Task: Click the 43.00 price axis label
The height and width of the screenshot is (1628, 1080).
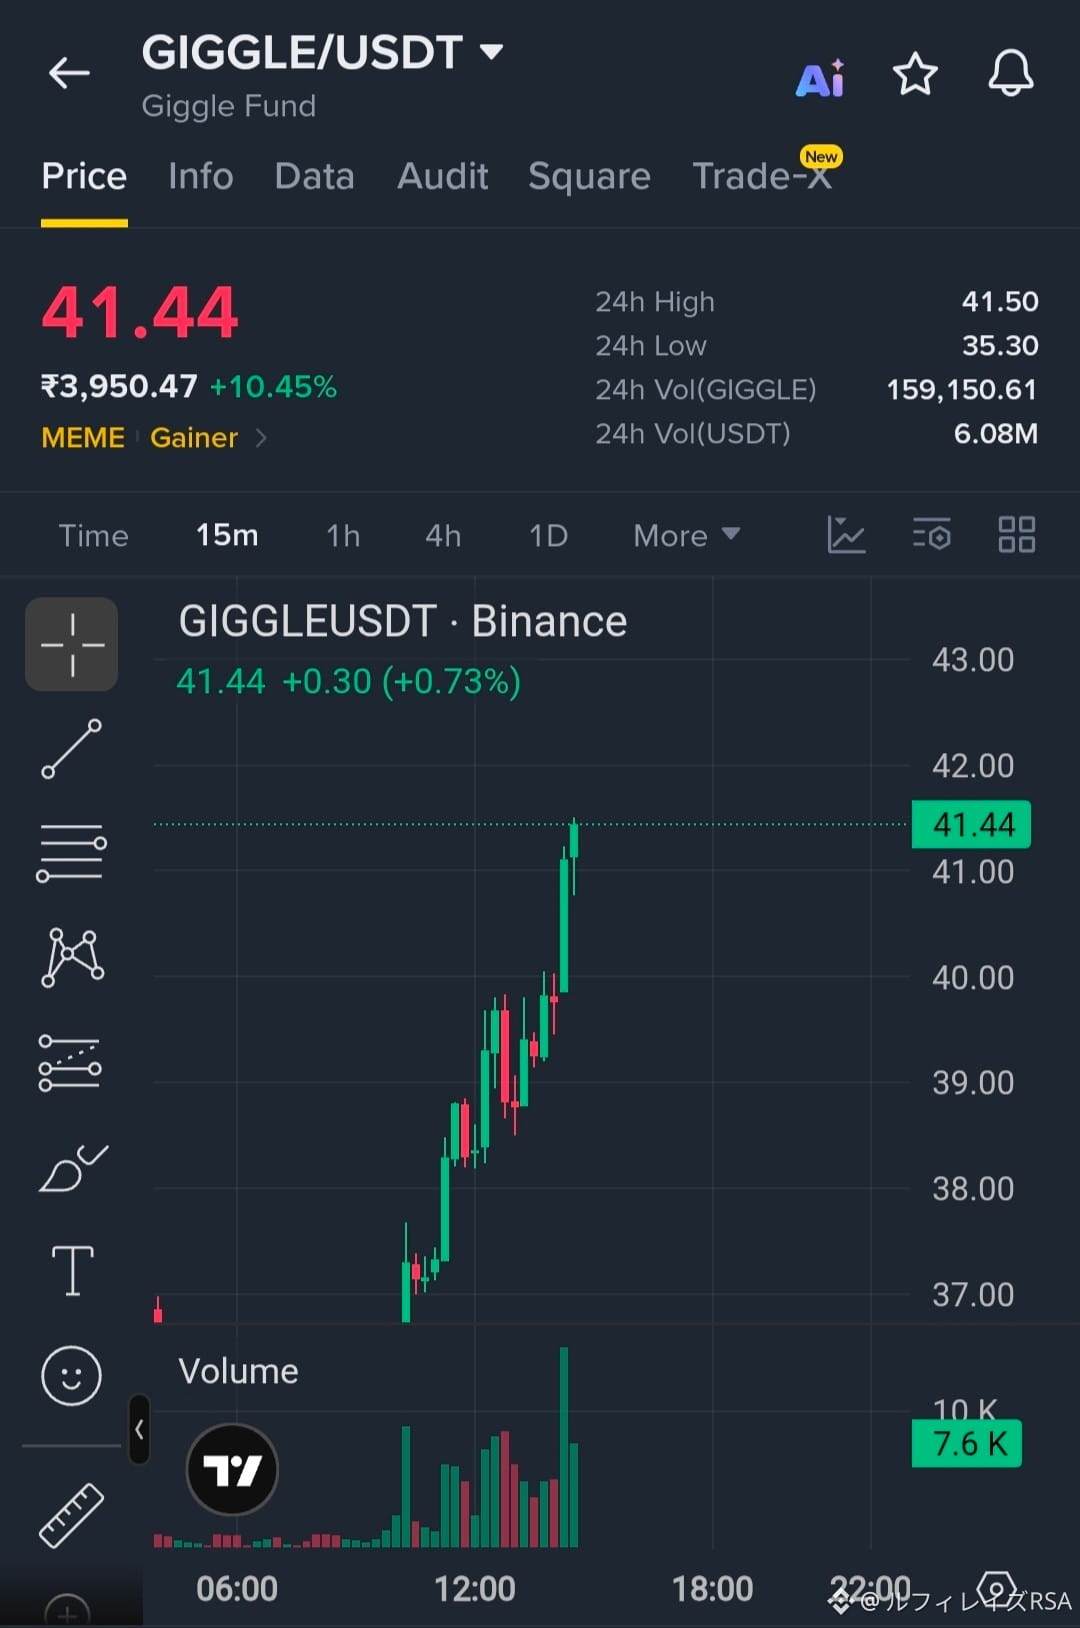Action: tap(973, 660)
